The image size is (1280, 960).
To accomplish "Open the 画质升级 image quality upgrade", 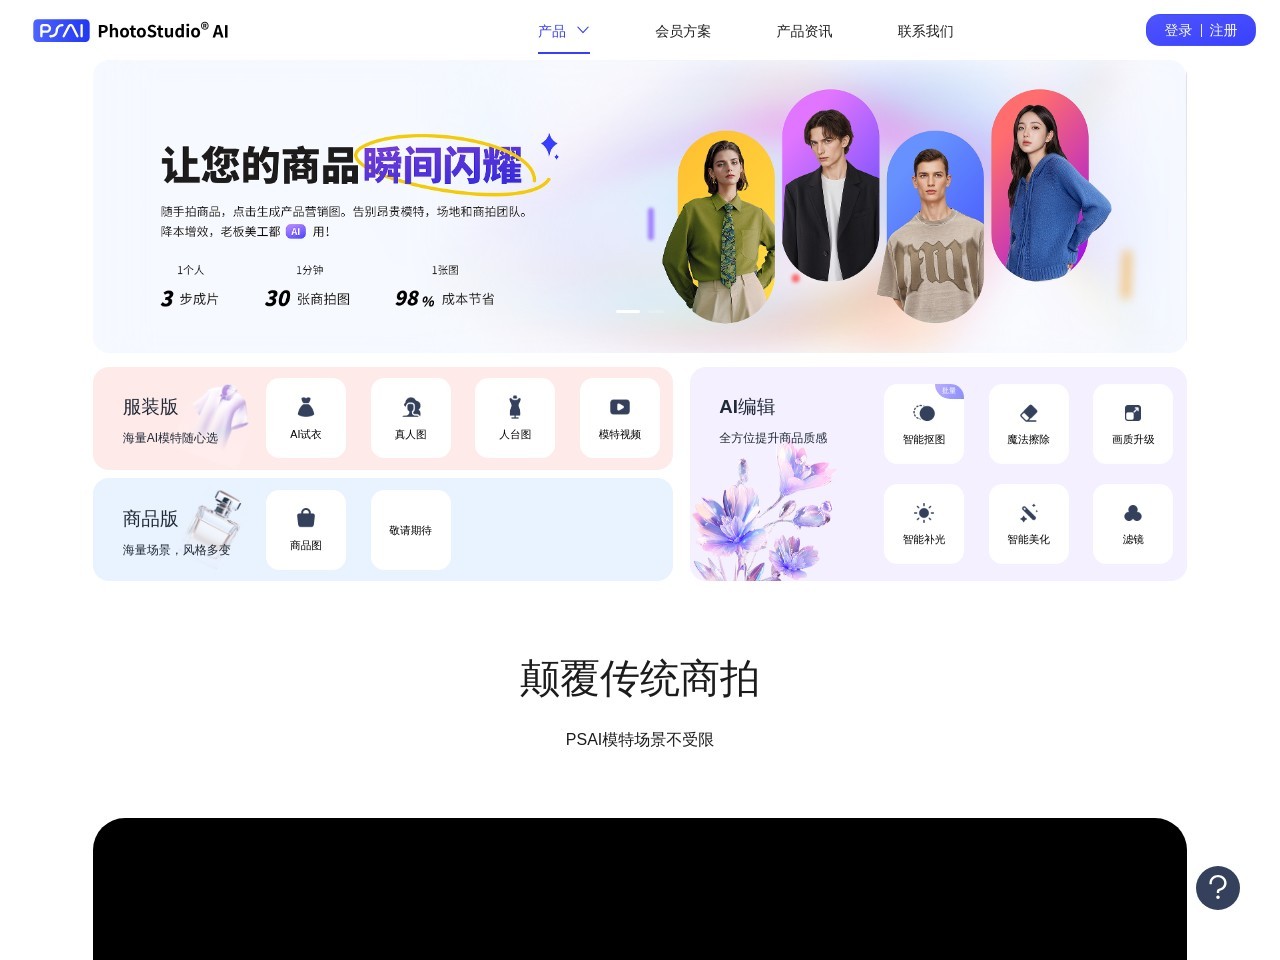I will click(x=1133, y=424).
